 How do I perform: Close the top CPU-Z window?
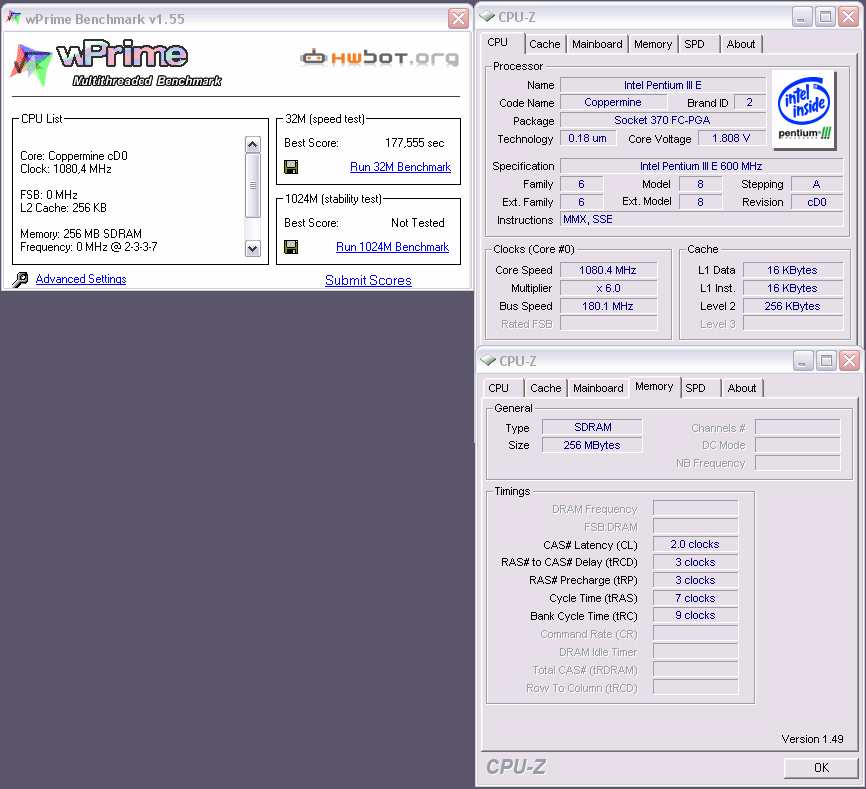[x=848, y=17]
